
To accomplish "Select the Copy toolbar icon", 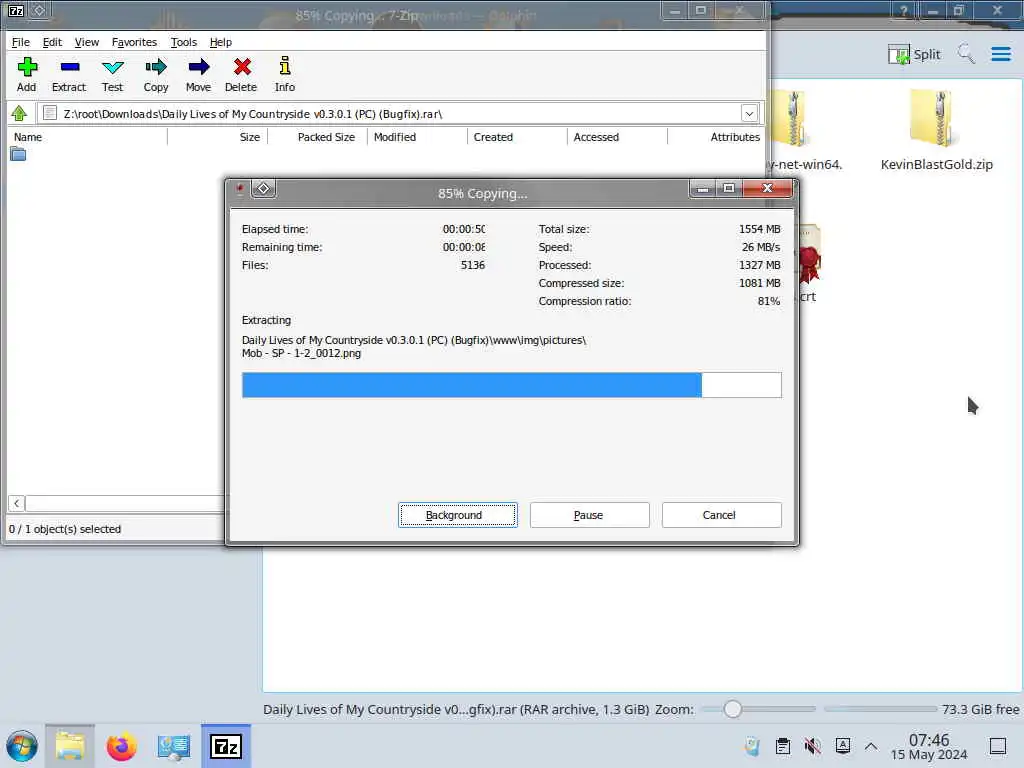I will pos(156,74).
